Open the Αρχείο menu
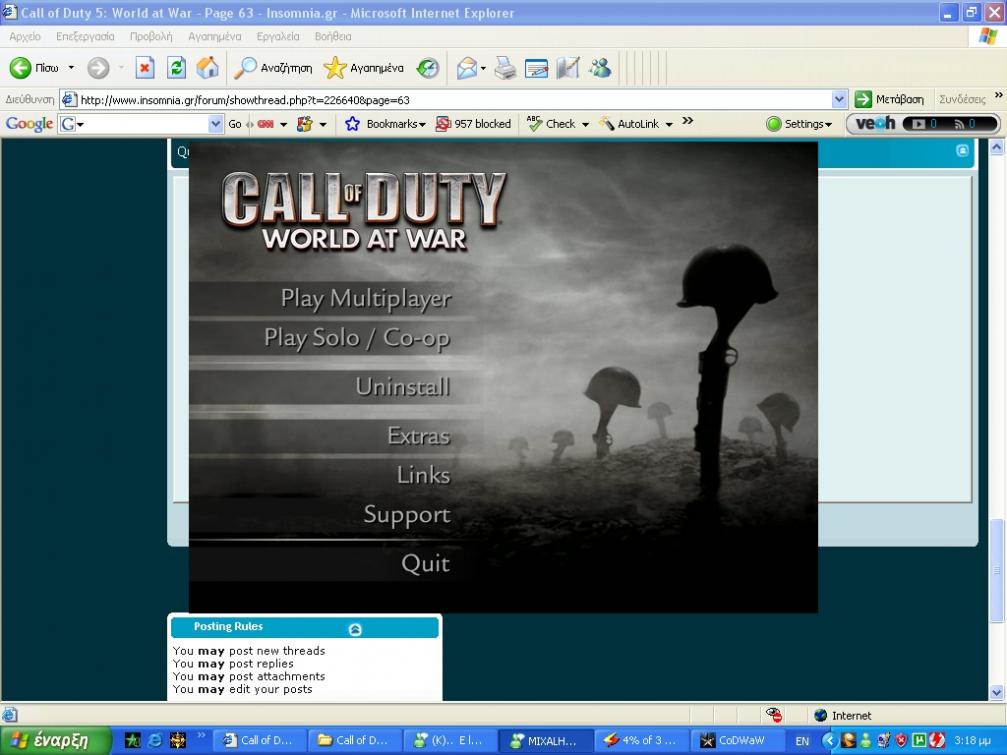The width and height of the screenshot is (1007, 755). tap(25, 37)
